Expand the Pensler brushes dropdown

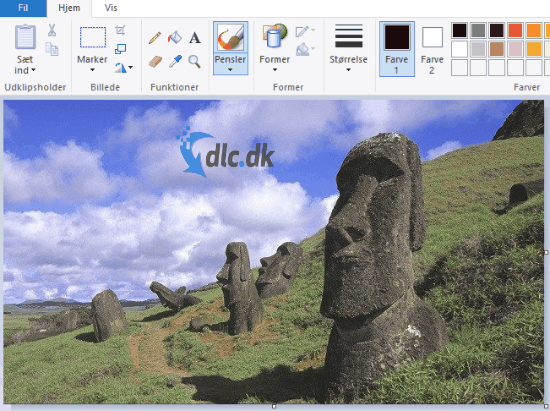point(230,70)
